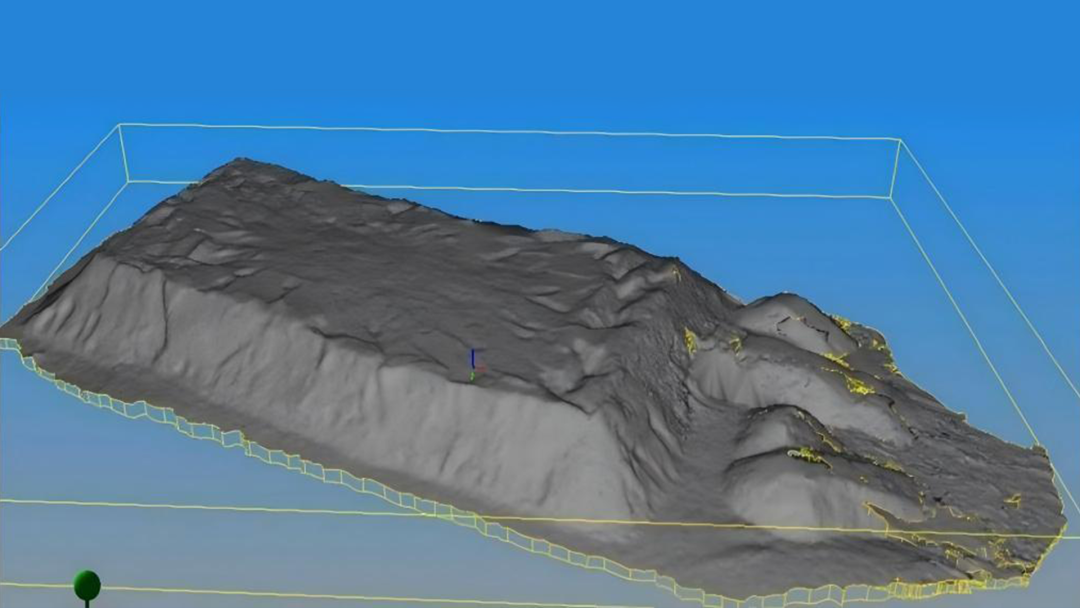Select the bounding box's top back edge line
Viewport: 1080px width, 608px height.
500,132
